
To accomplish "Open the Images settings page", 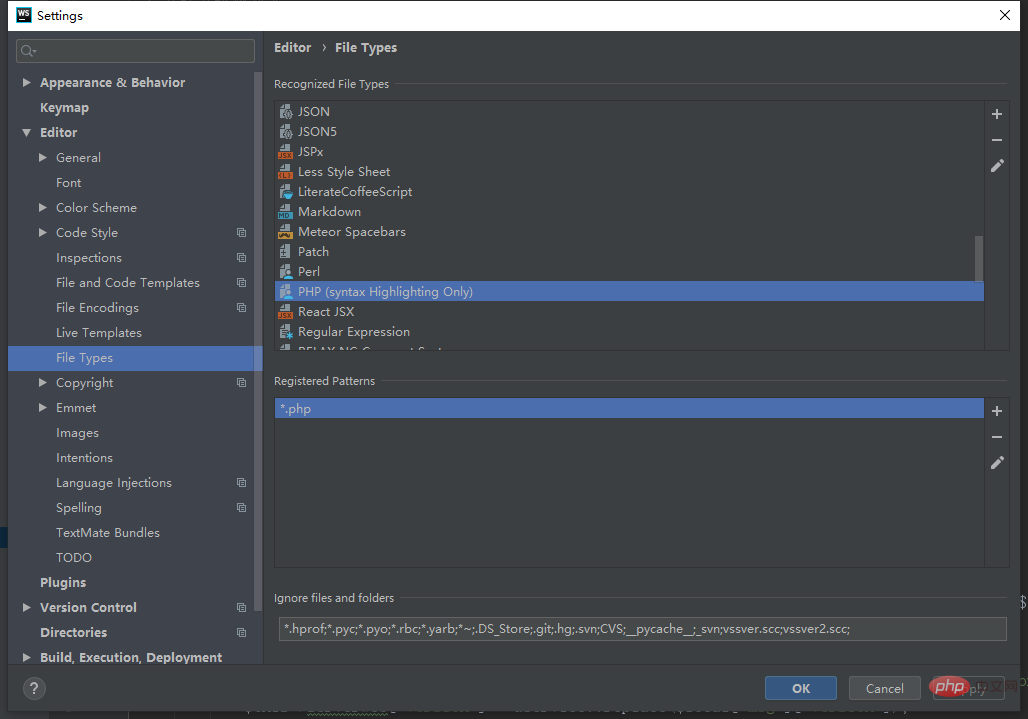I will pyautogui.click(x=77, y=433).
